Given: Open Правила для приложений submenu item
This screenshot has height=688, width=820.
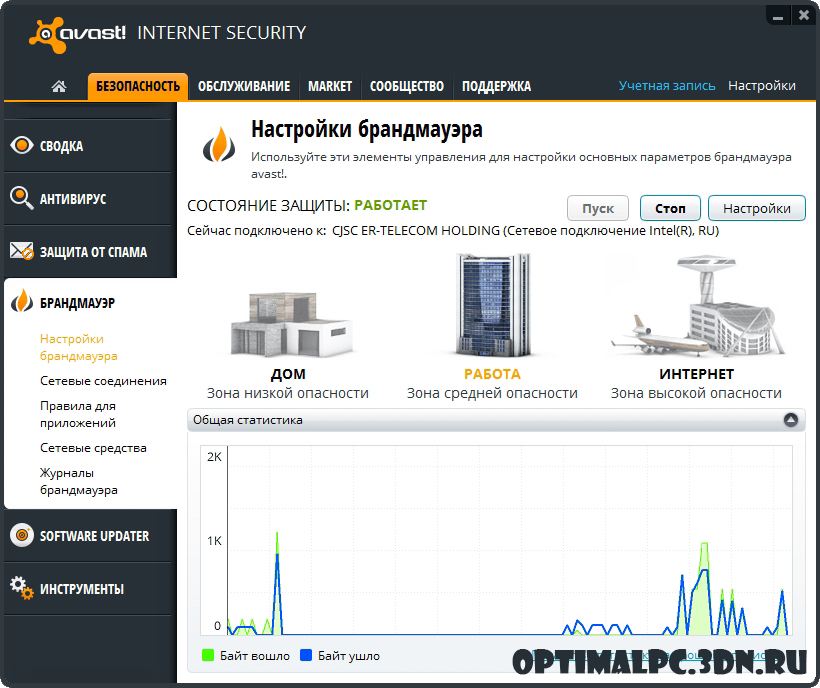Looking at the screenshot, I should pos(78,415).
